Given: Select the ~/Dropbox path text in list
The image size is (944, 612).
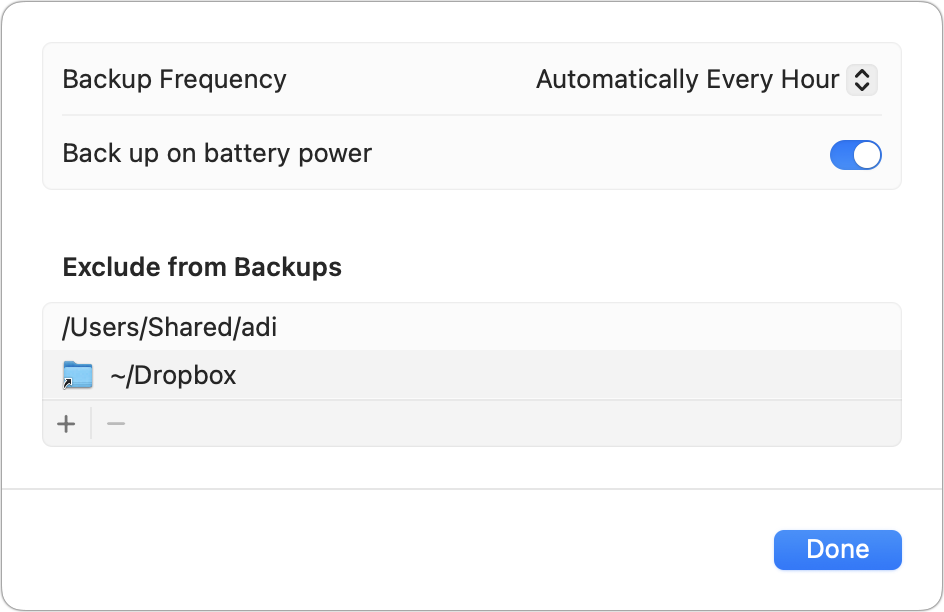Looking at the screenshot, I should (173, 376).
